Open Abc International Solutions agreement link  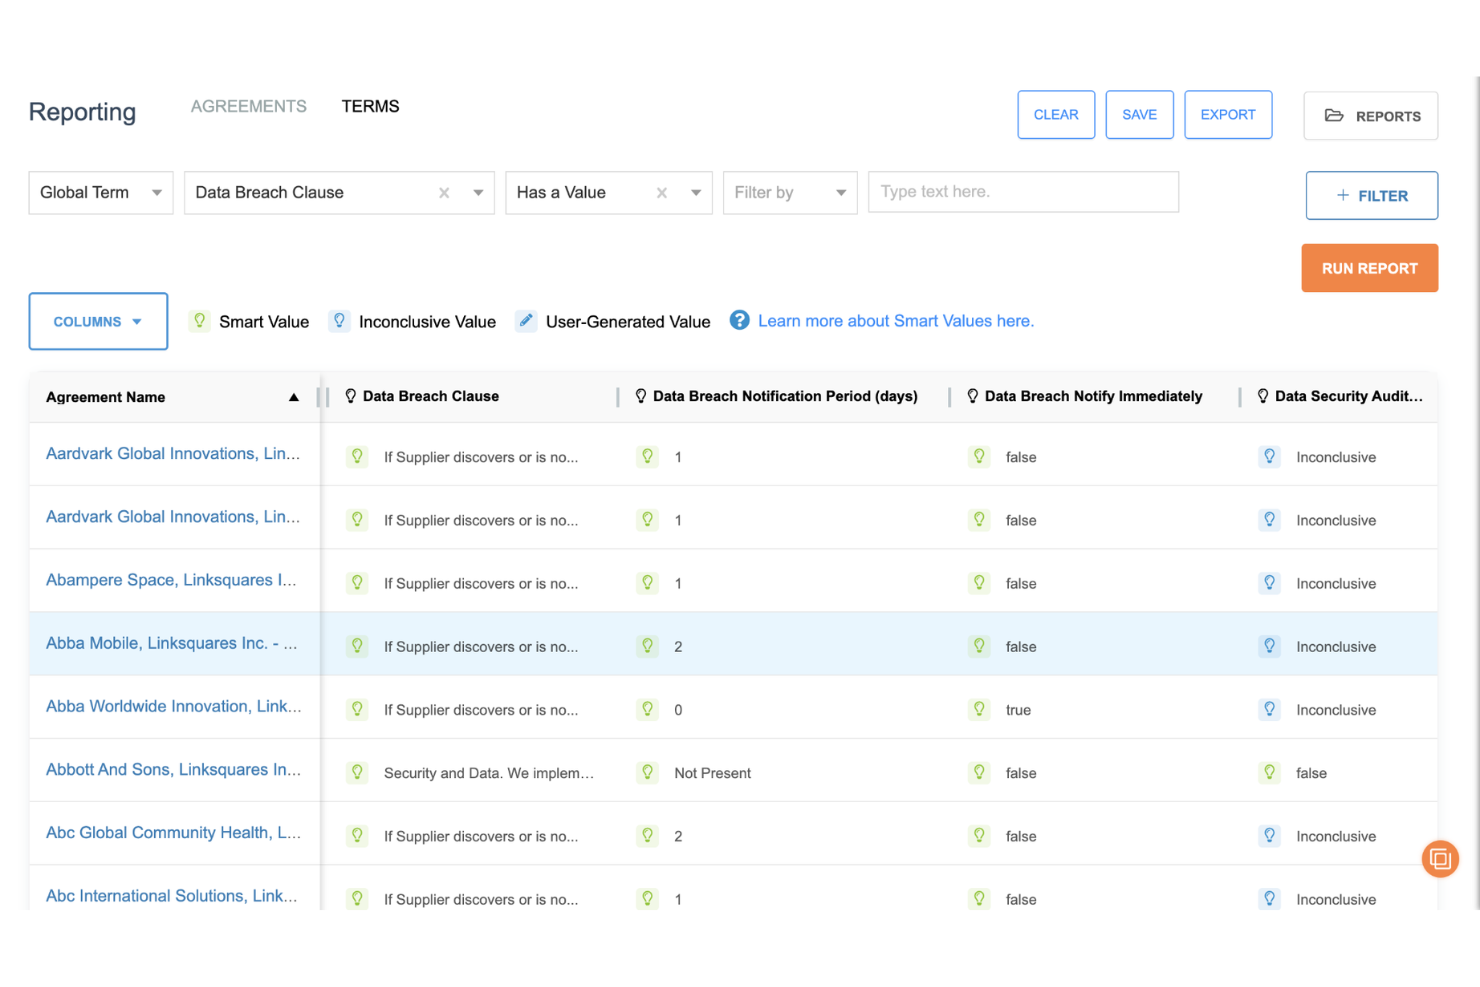click(171, 895)
